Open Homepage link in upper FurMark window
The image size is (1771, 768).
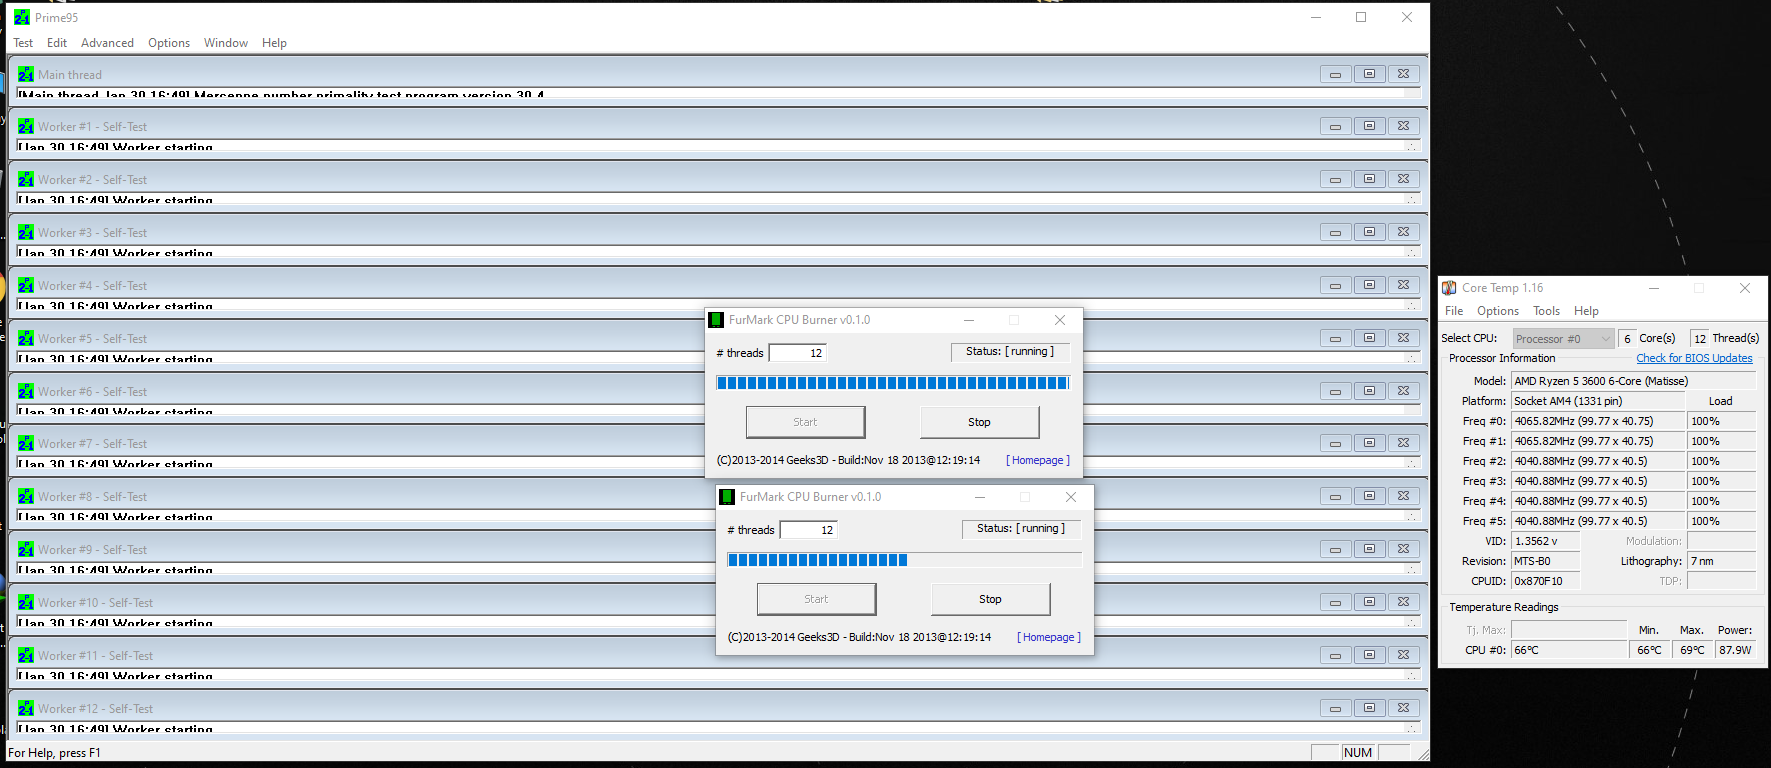coord(1038,460)
